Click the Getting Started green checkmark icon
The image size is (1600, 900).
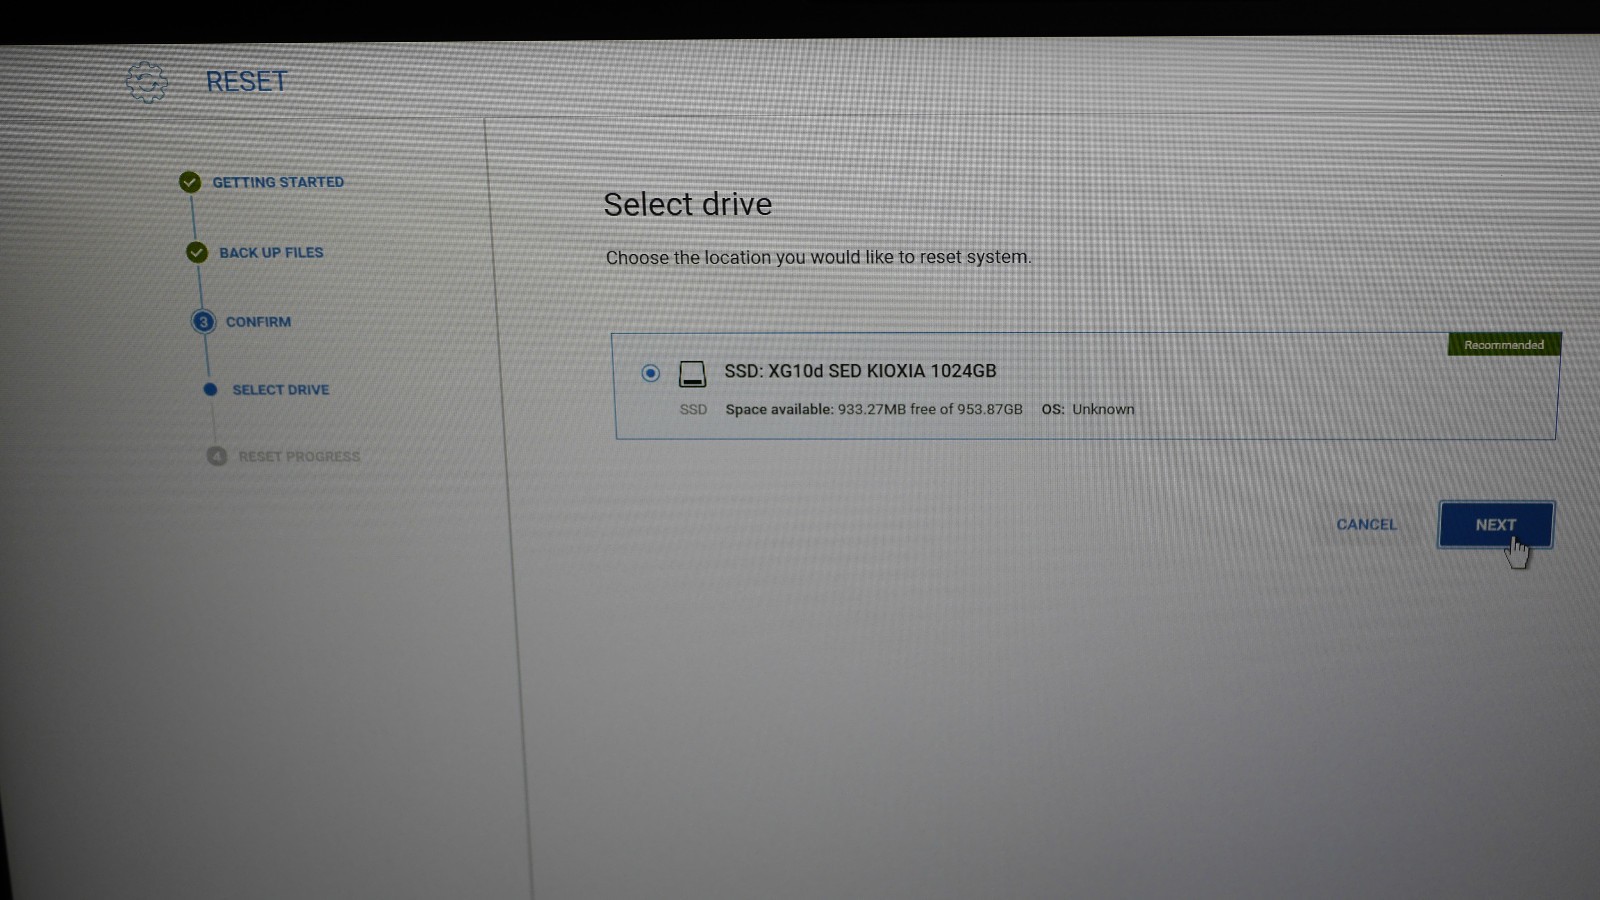tap(190, 182)
